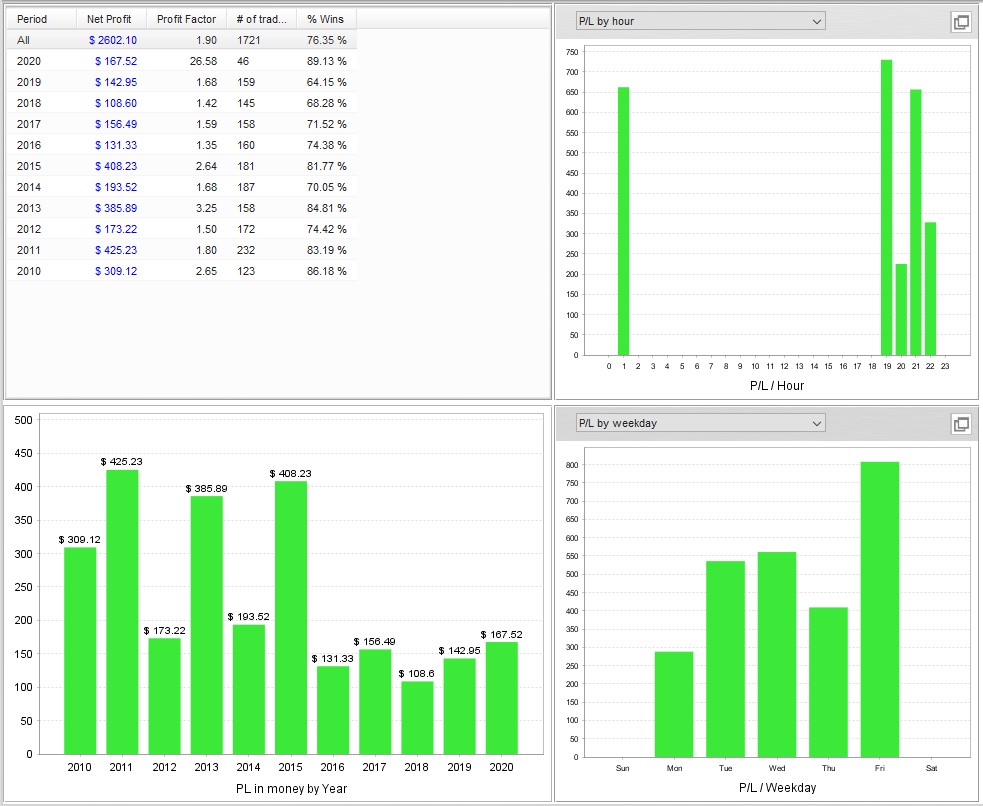Select the 2020 period row
The width and height of the screenshot is (983, 806).
[x=182, y=61]
